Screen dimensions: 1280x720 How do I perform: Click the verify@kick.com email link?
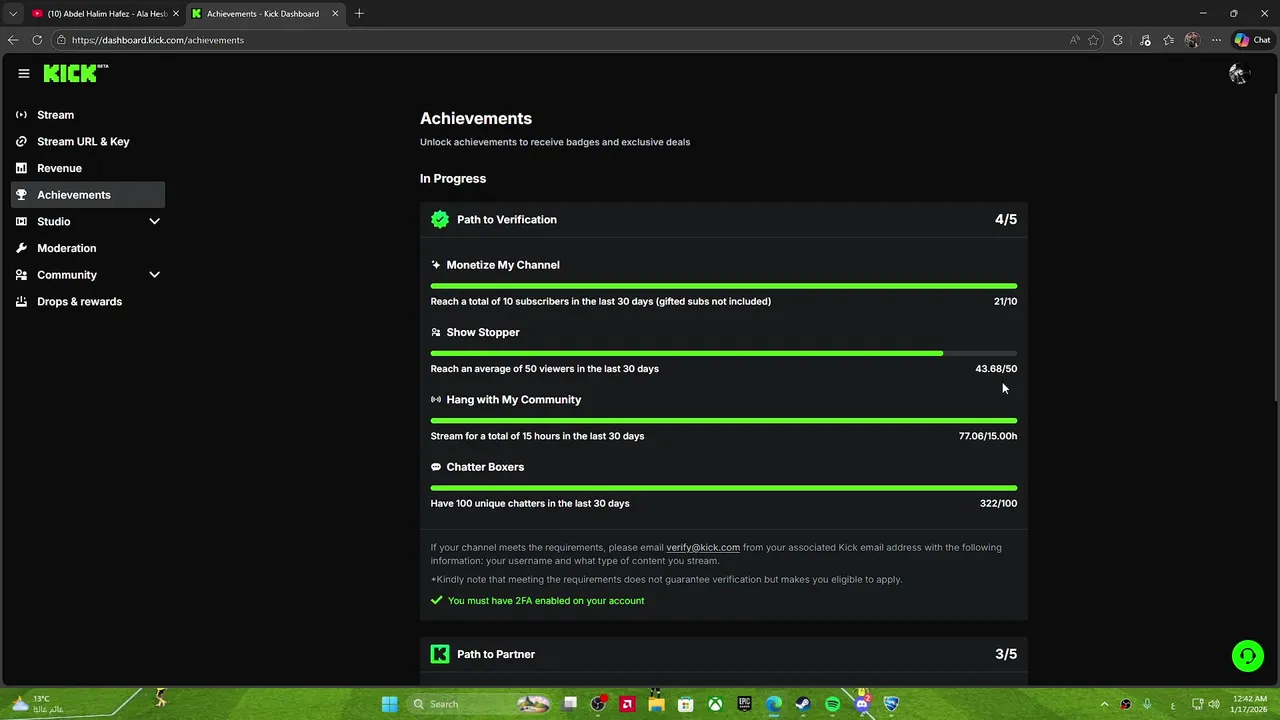tap(703, 548)
